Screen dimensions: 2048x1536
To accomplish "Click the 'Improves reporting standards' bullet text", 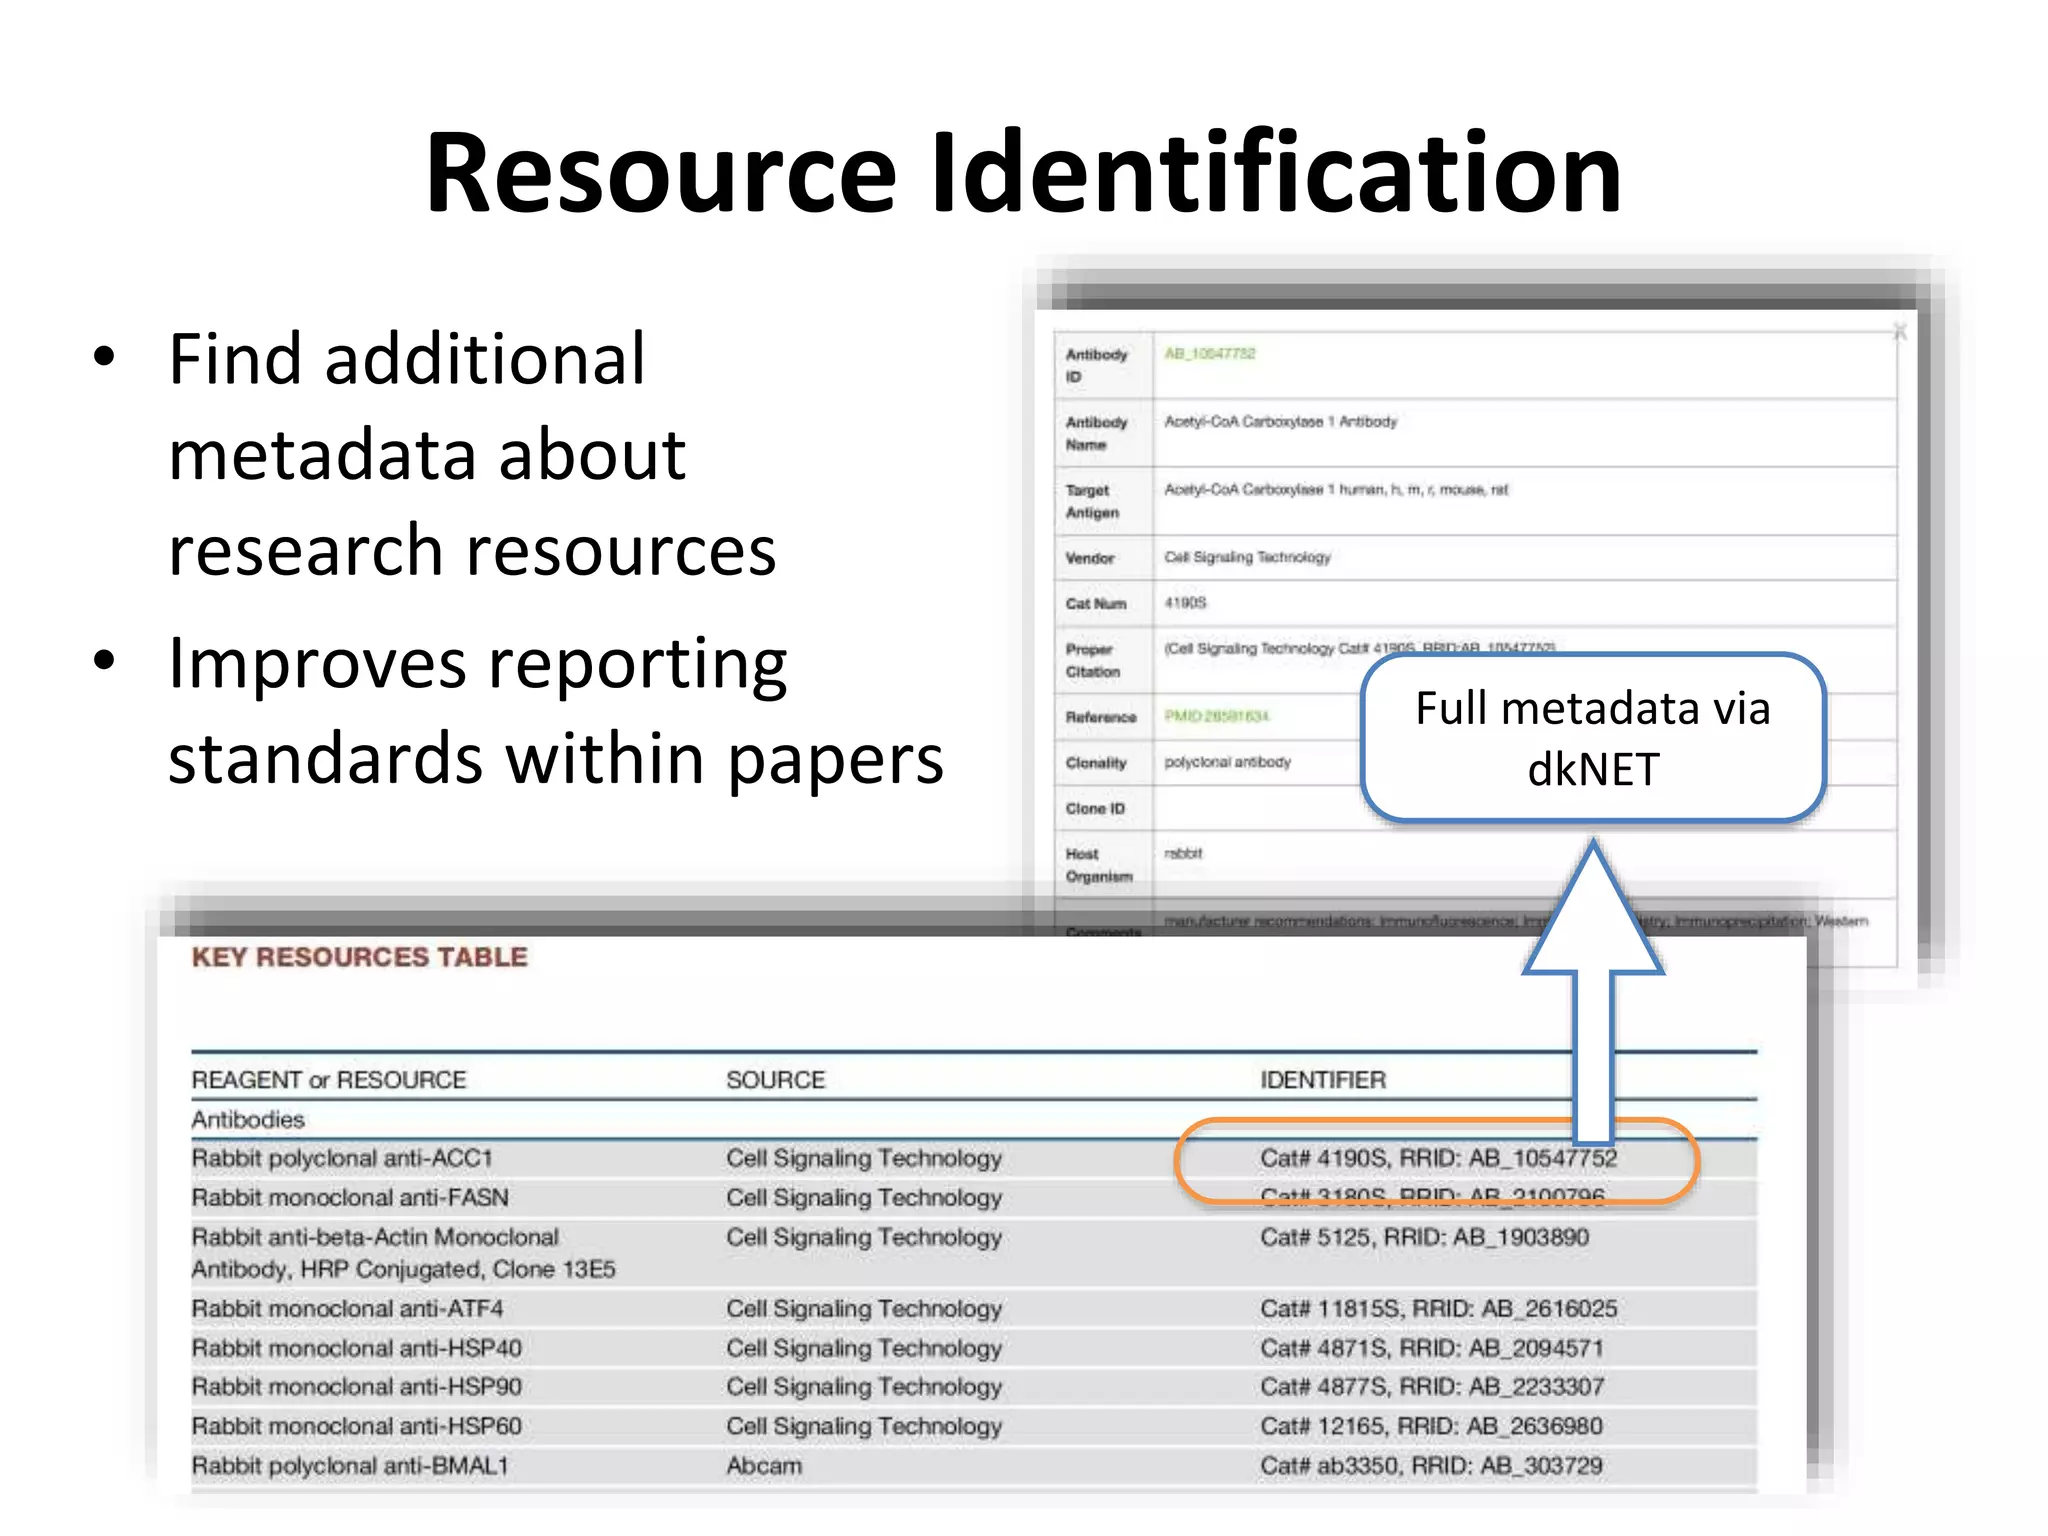I will [x=555, y=711].
